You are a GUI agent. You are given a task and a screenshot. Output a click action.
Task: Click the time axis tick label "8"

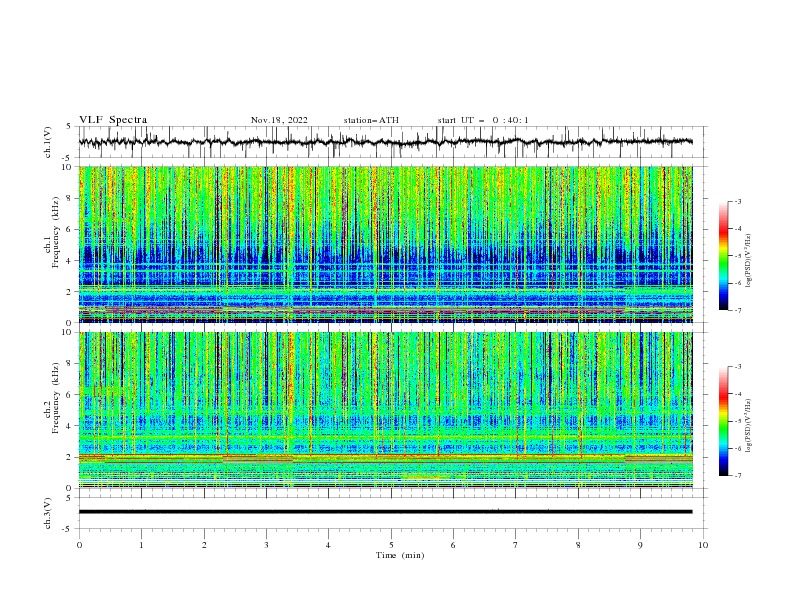[578, 545]
